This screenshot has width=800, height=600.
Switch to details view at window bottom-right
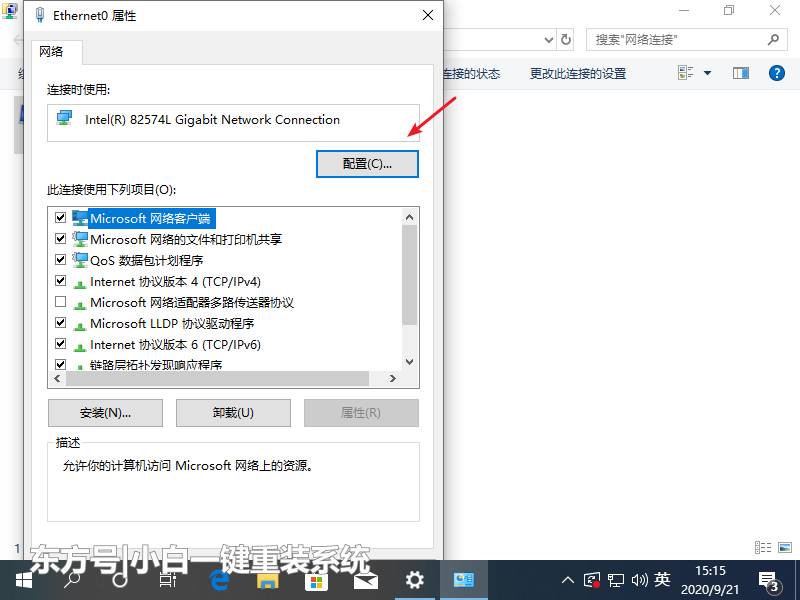(763, 547)
